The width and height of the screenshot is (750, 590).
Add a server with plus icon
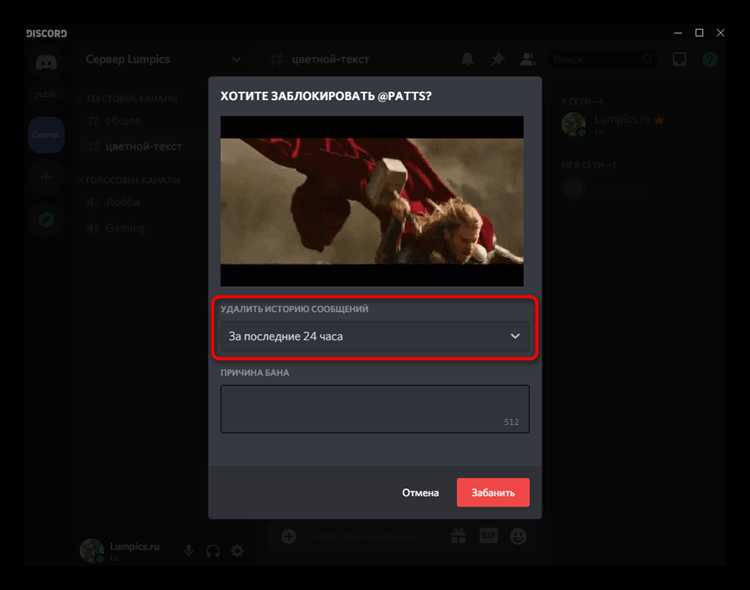pos(46,178)
